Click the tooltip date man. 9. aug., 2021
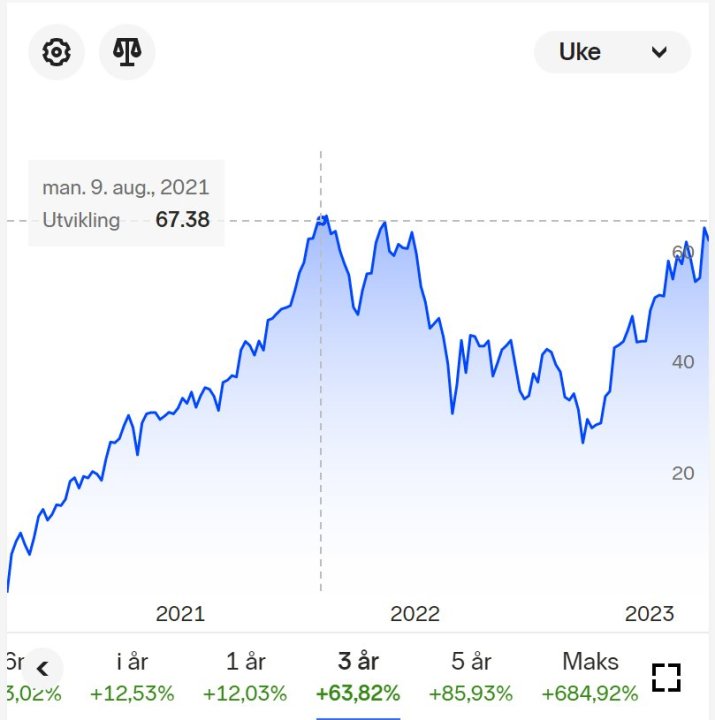 [126, 187]
